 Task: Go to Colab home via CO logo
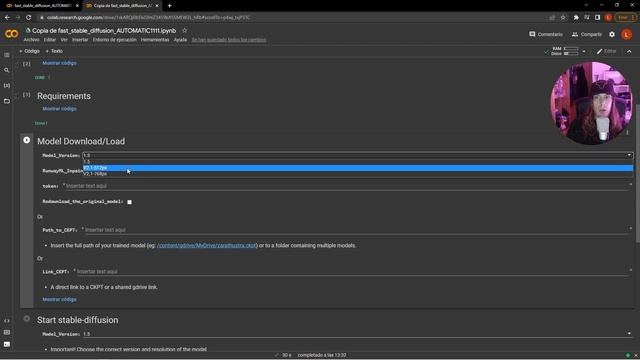coord(11,34)
